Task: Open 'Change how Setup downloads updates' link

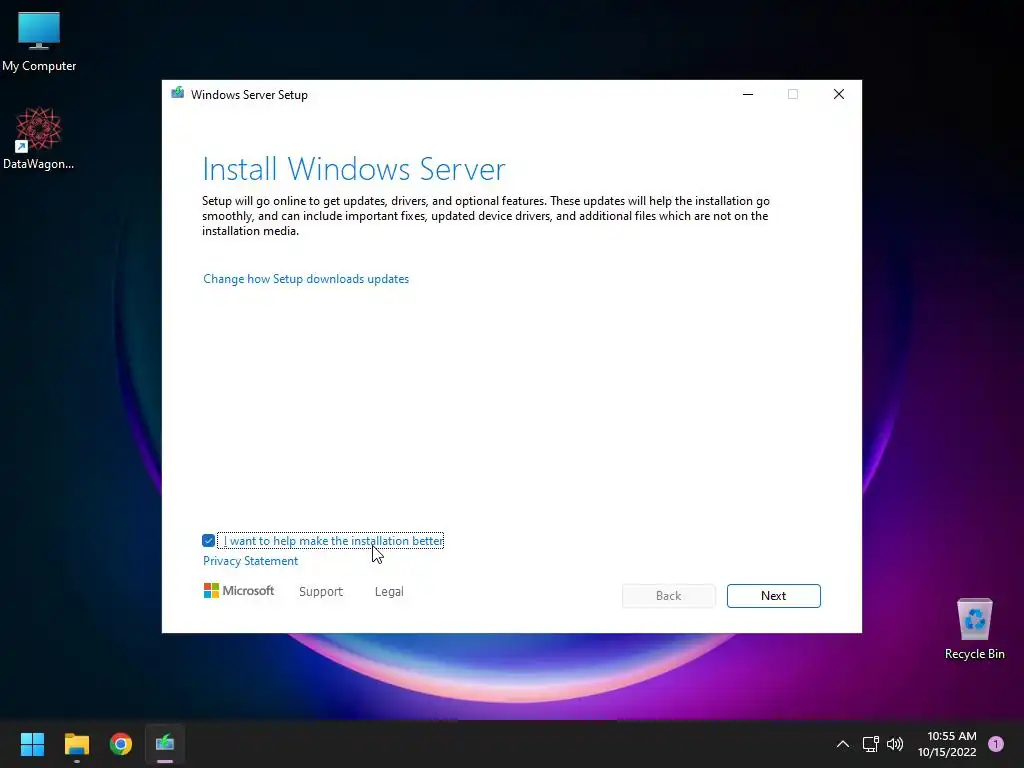Action: coord(306,279)
